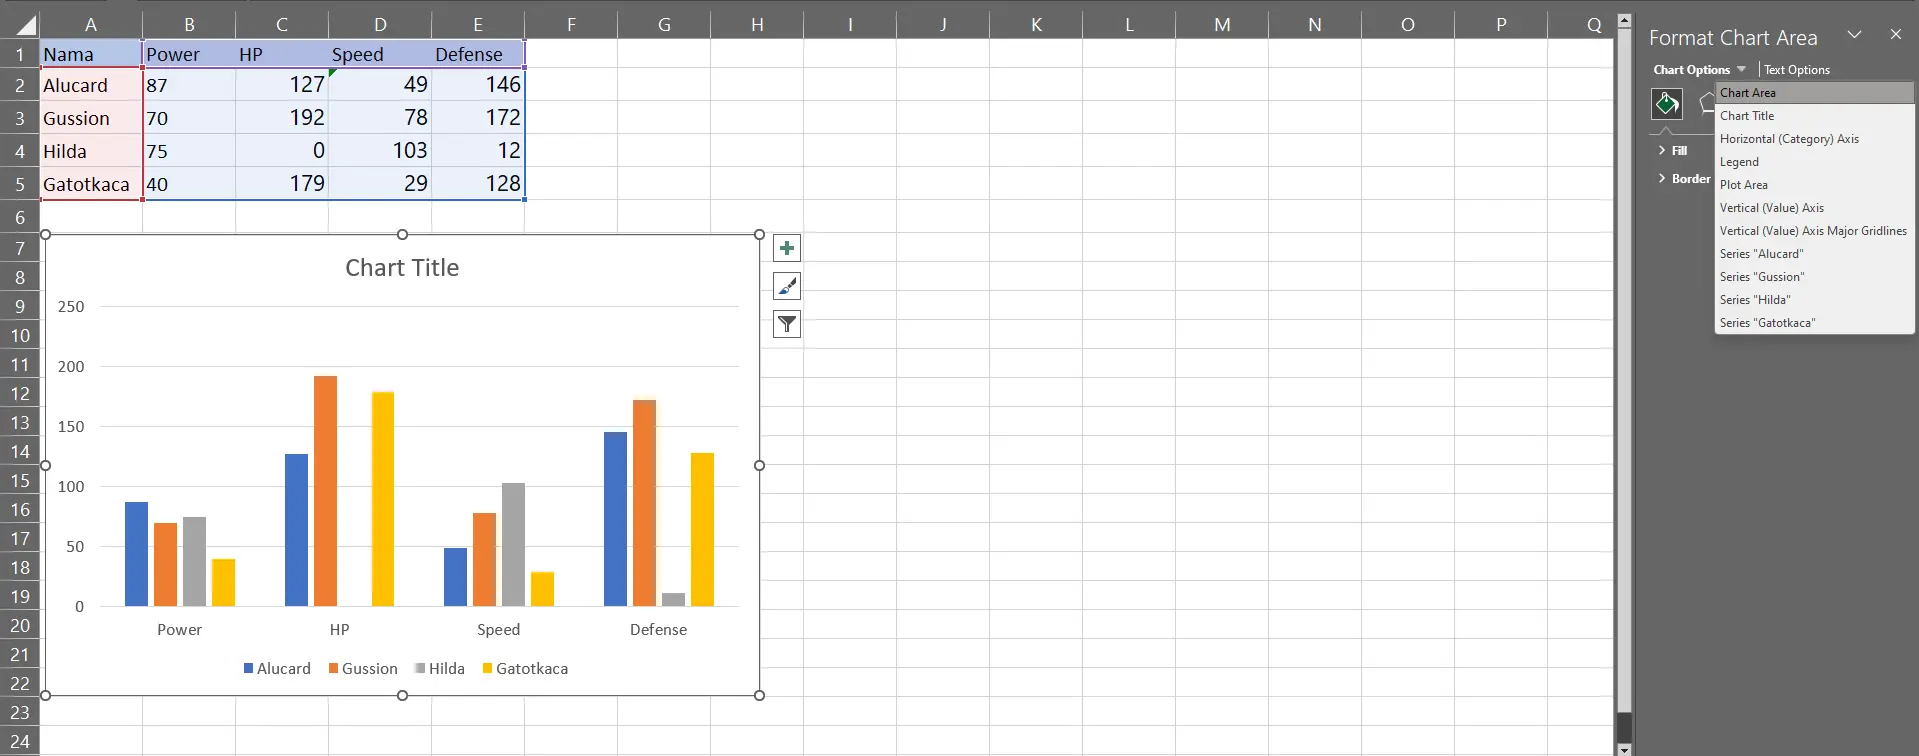Select the cell with value 179
Image resolution: width=1919 pixels, height=756 pixels.
click(x=282, y=184)
